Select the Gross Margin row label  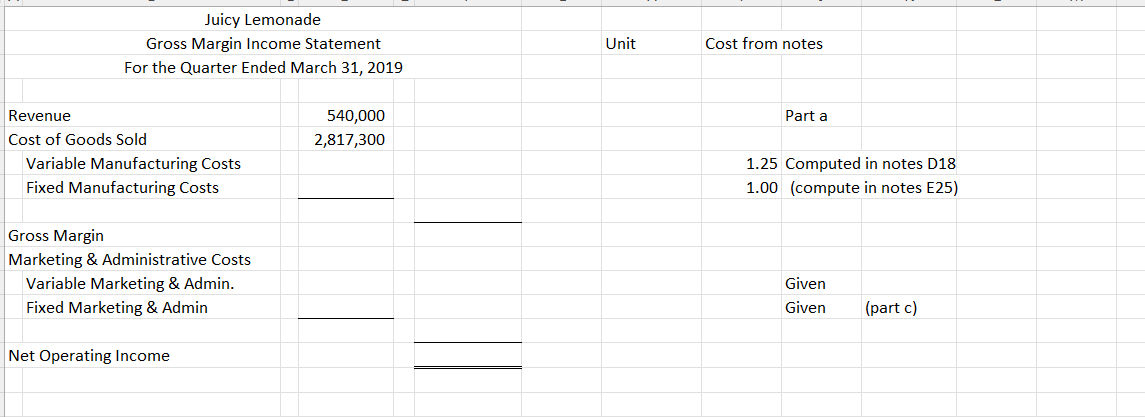point(56,236)
